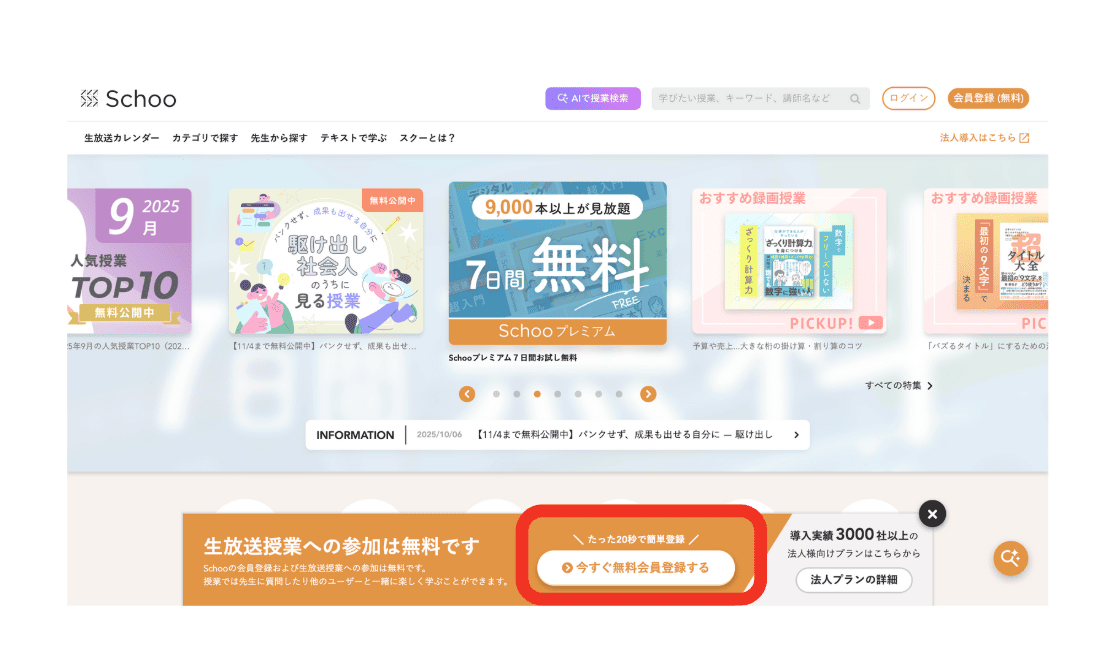Viewport: 1102px width, 656px height.
Task: Click into the lesson keyword search field
Action: click(x=750, y=99)
